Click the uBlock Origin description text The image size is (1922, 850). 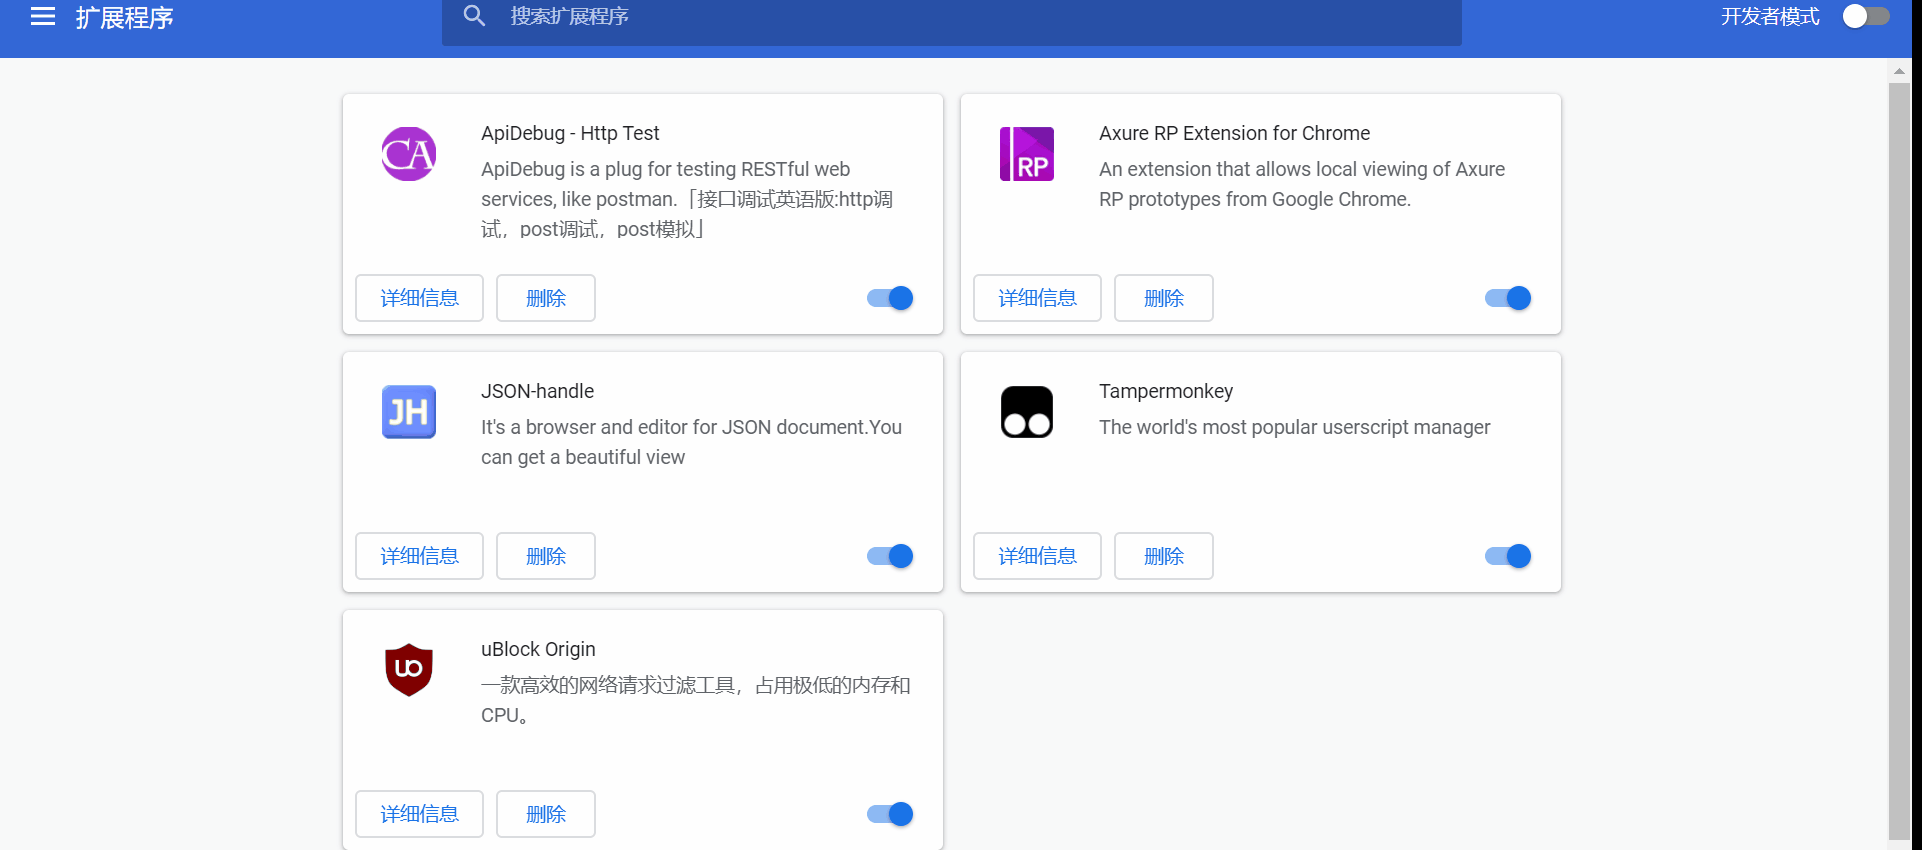click(x=695, y=700)
